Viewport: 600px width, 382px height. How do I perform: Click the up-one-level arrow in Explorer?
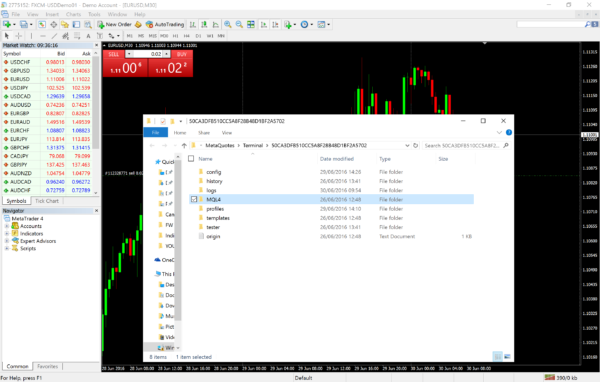pyautogui.click(x=184, y=145)
